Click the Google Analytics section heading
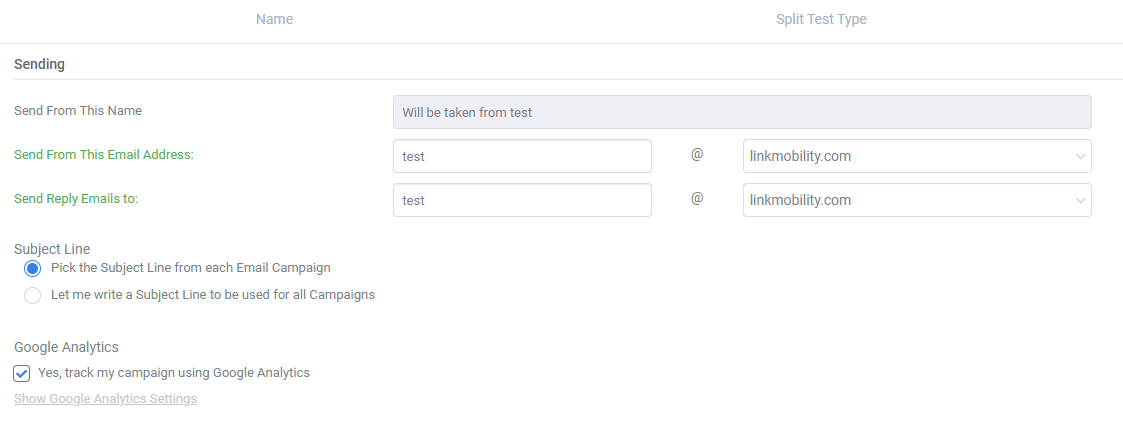The width and height of the screenshot is (1123, 425). click(x=66, y=347)
